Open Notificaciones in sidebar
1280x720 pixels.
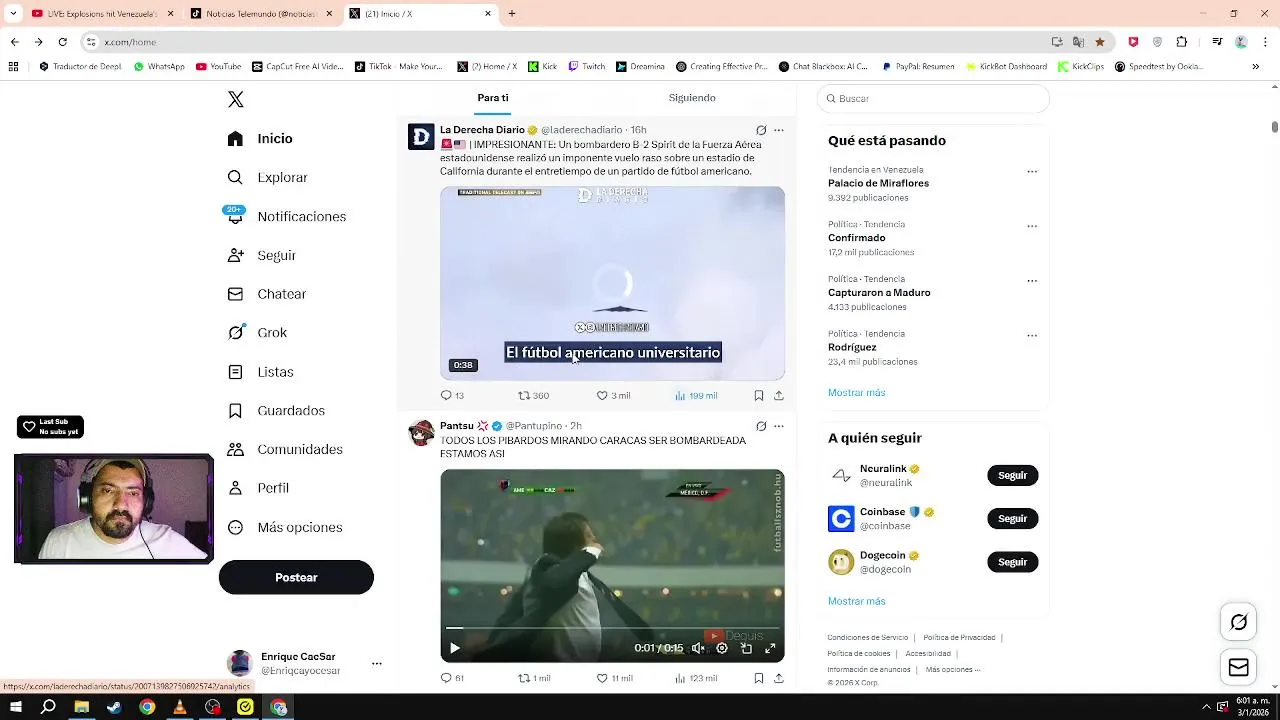click(x=286, y=216)
